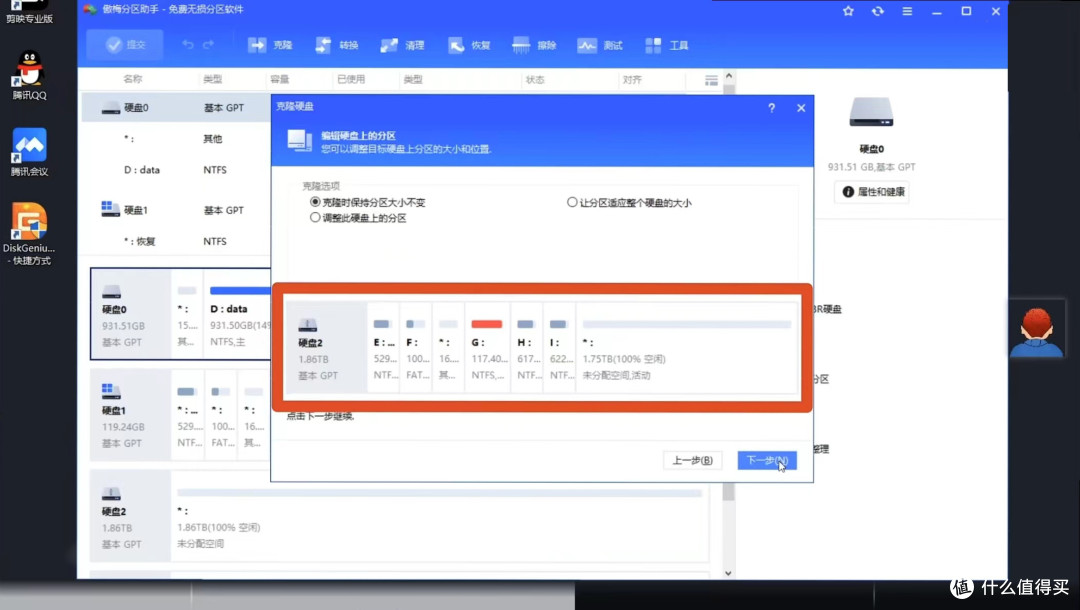Click the scroll down arrow of disk list
Screen dimensions: 1080x610
click(729, 573)
